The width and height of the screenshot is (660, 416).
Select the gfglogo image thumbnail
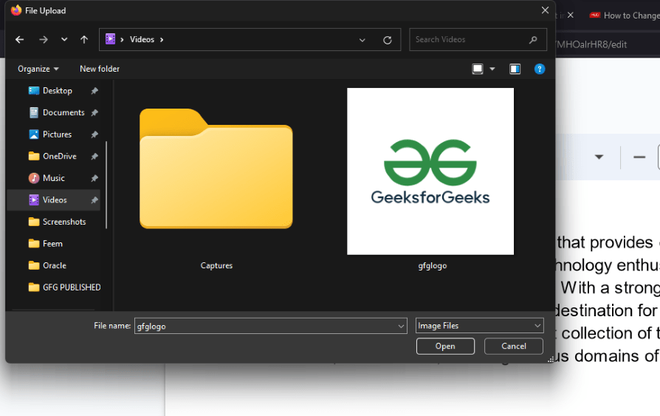430,171
